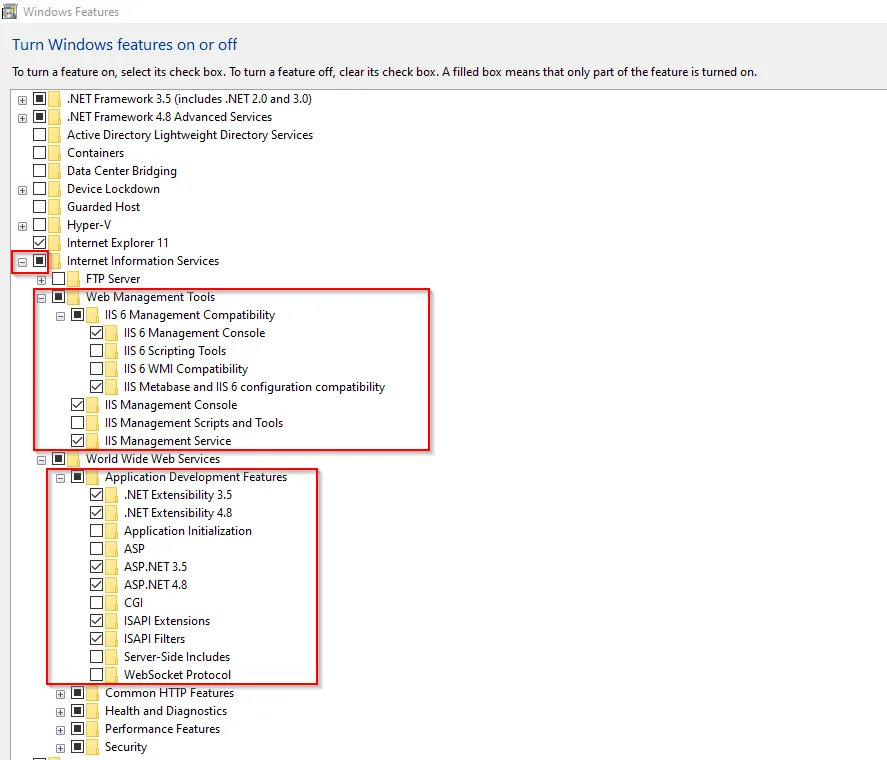
Task: Click the Security folder icon
Action: (93, 747)
